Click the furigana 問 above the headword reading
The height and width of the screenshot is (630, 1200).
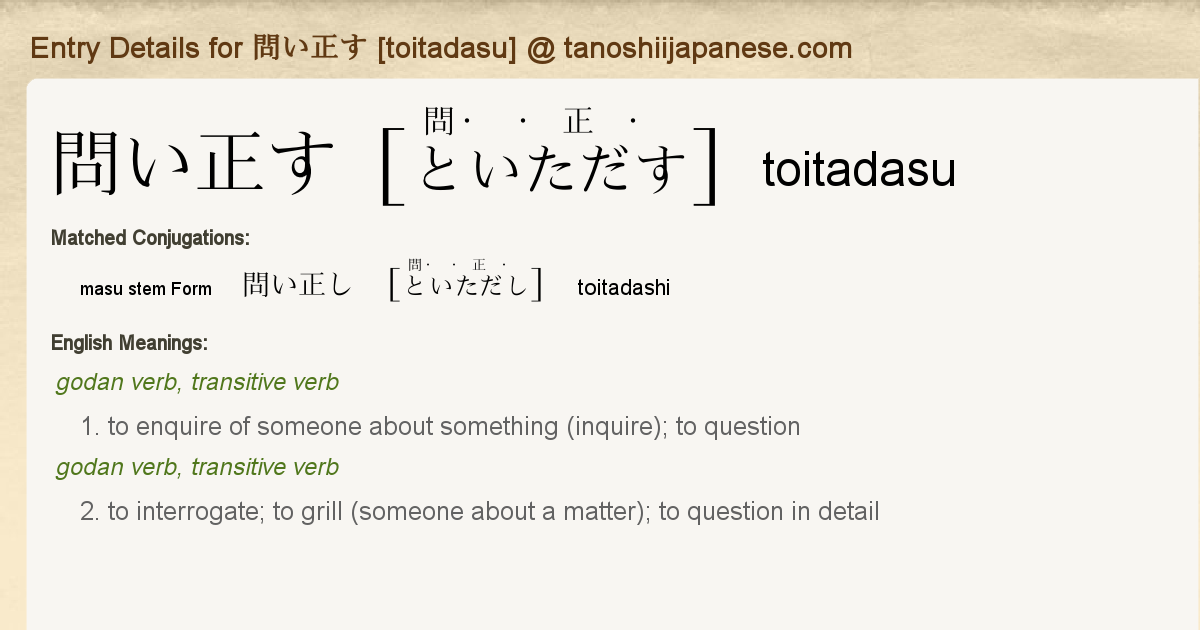(x=439, y=122)
